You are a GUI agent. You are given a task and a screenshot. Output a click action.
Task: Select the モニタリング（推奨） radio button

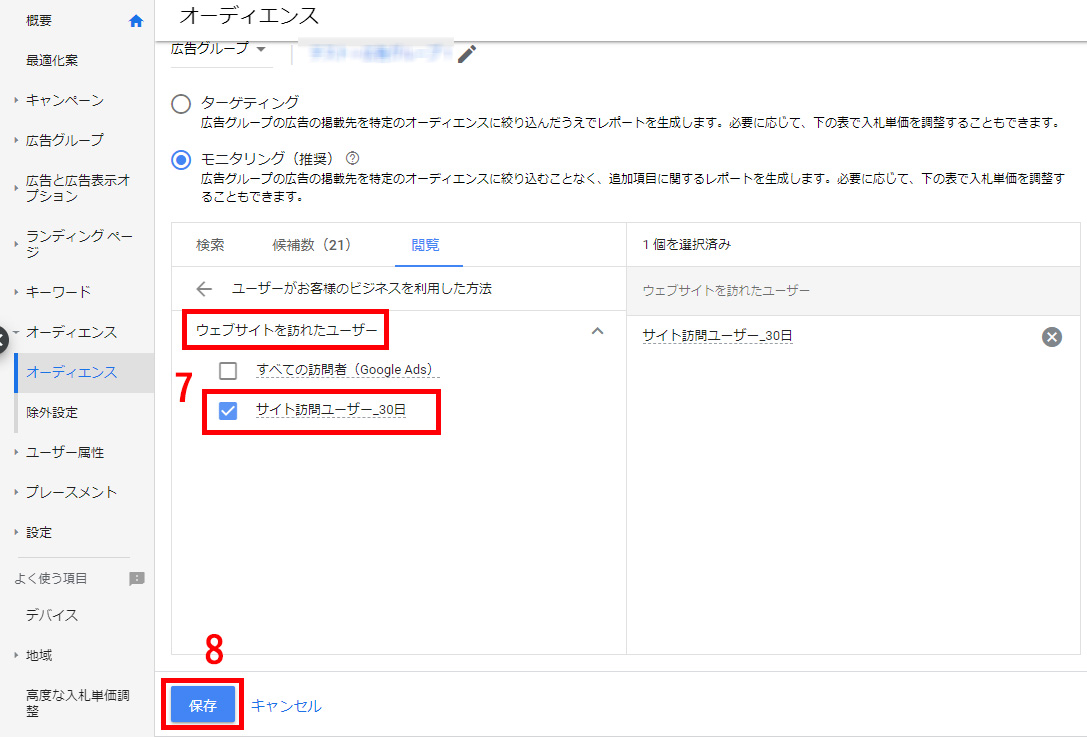[x=181, y=160]
